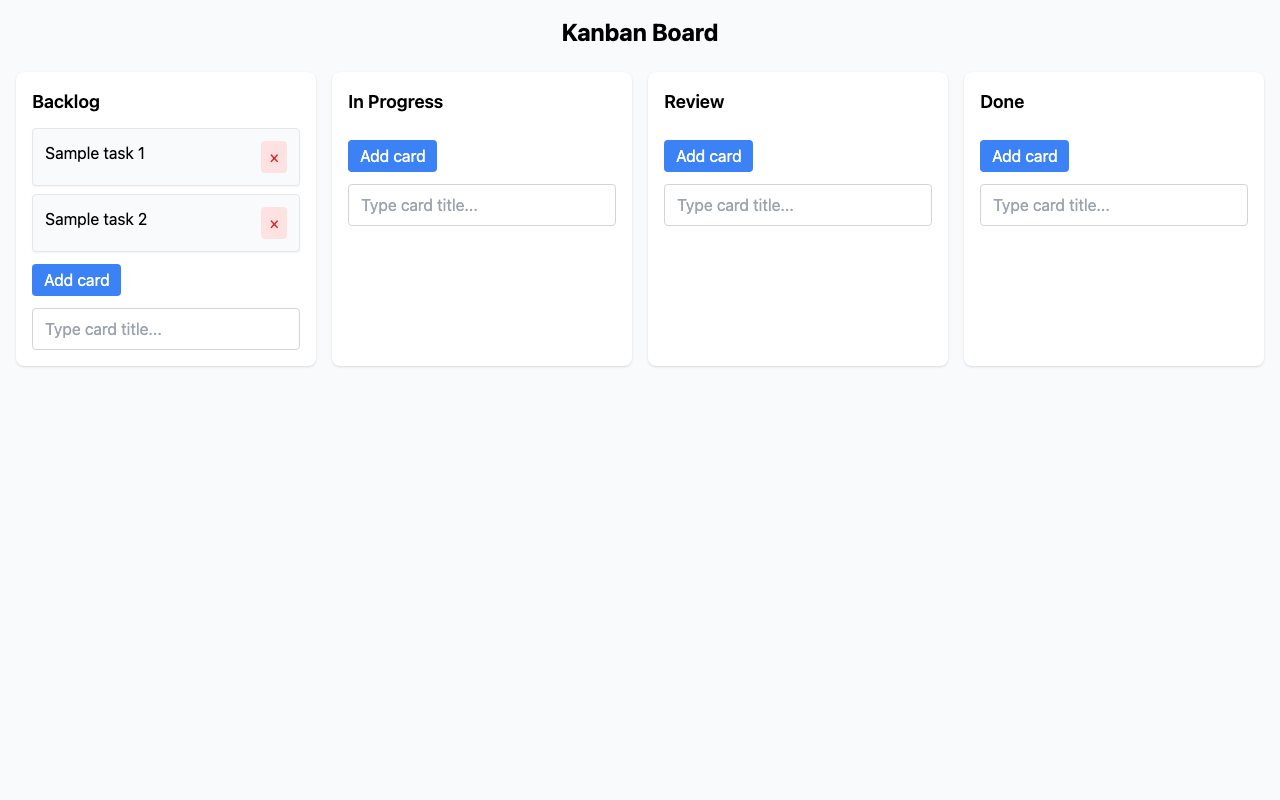
Task: Focus the Done column card title field
Action: click(1114, 205)
